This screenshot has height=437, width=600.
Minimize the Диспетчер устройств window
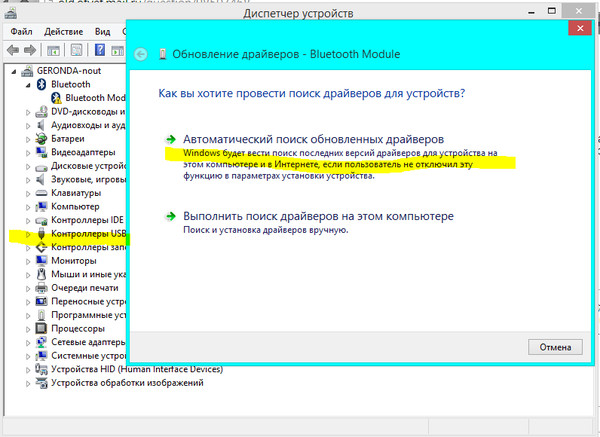(x=531, y=12)
